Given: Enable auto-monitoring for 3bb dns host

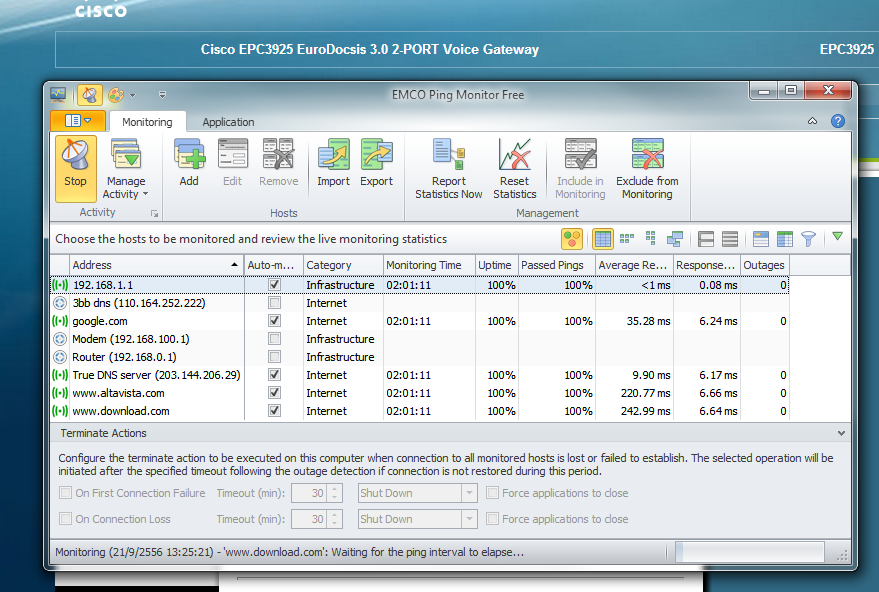Looking at the screenshot, I should 275,303.
